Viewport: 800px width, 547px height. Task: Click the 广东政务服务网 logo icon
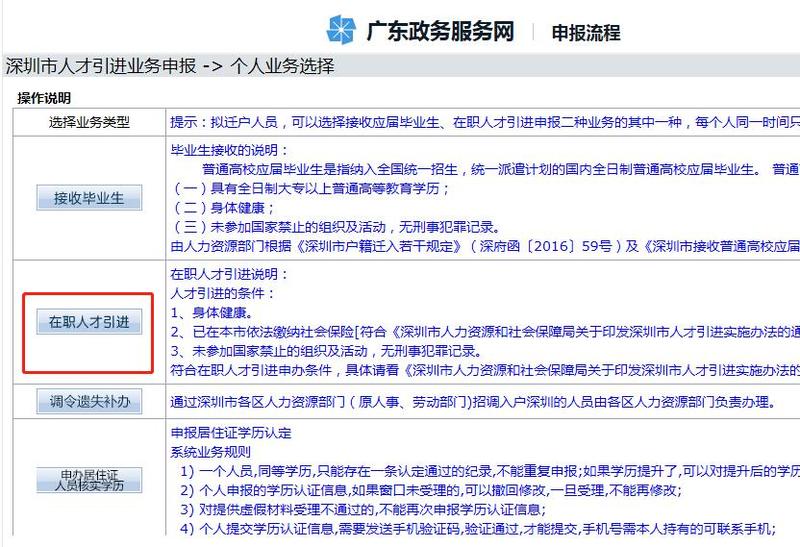tap(342, 30)
